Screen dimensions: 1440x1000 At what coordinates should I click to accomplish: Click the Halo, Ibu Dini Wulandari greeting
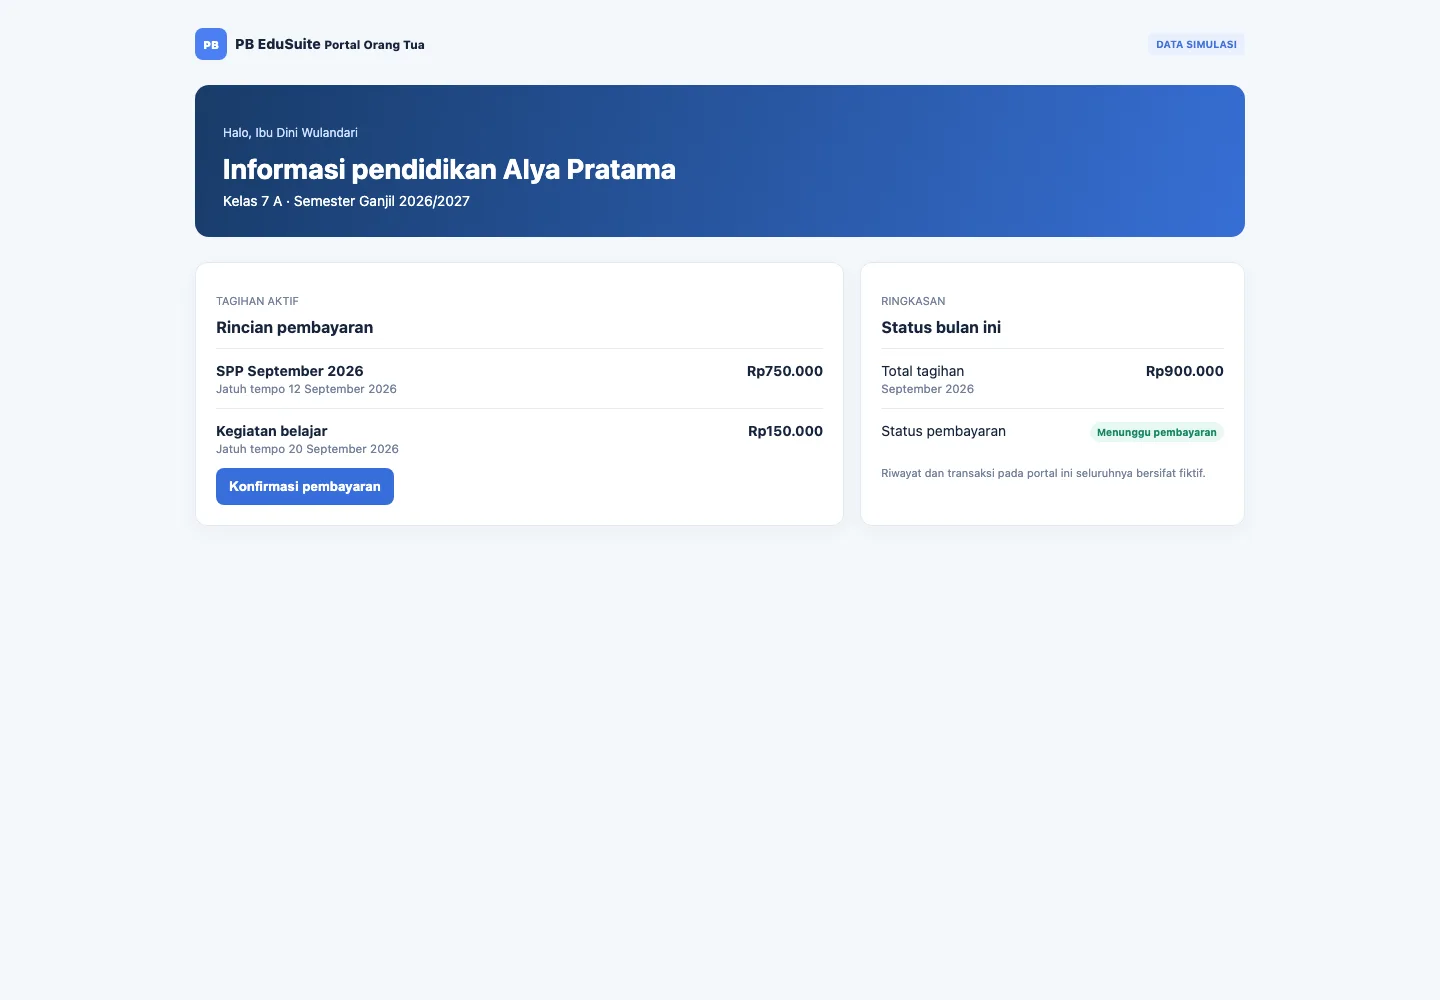click(x=290, y=132)
